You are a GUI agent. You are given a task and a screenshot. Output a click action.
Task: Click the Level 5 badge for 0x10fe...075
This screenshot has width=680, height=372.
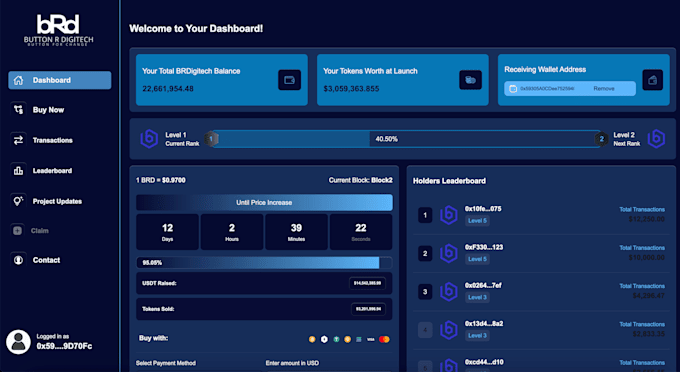pos(477,221)
